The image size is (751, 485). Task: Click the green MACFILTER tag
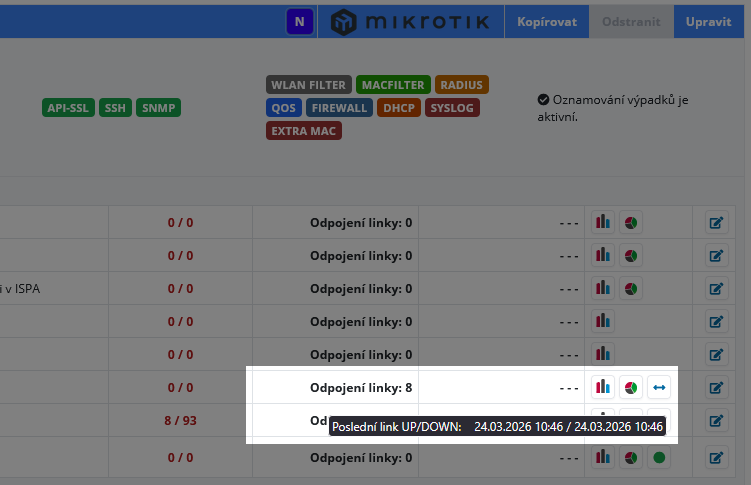tap(392, 85)
